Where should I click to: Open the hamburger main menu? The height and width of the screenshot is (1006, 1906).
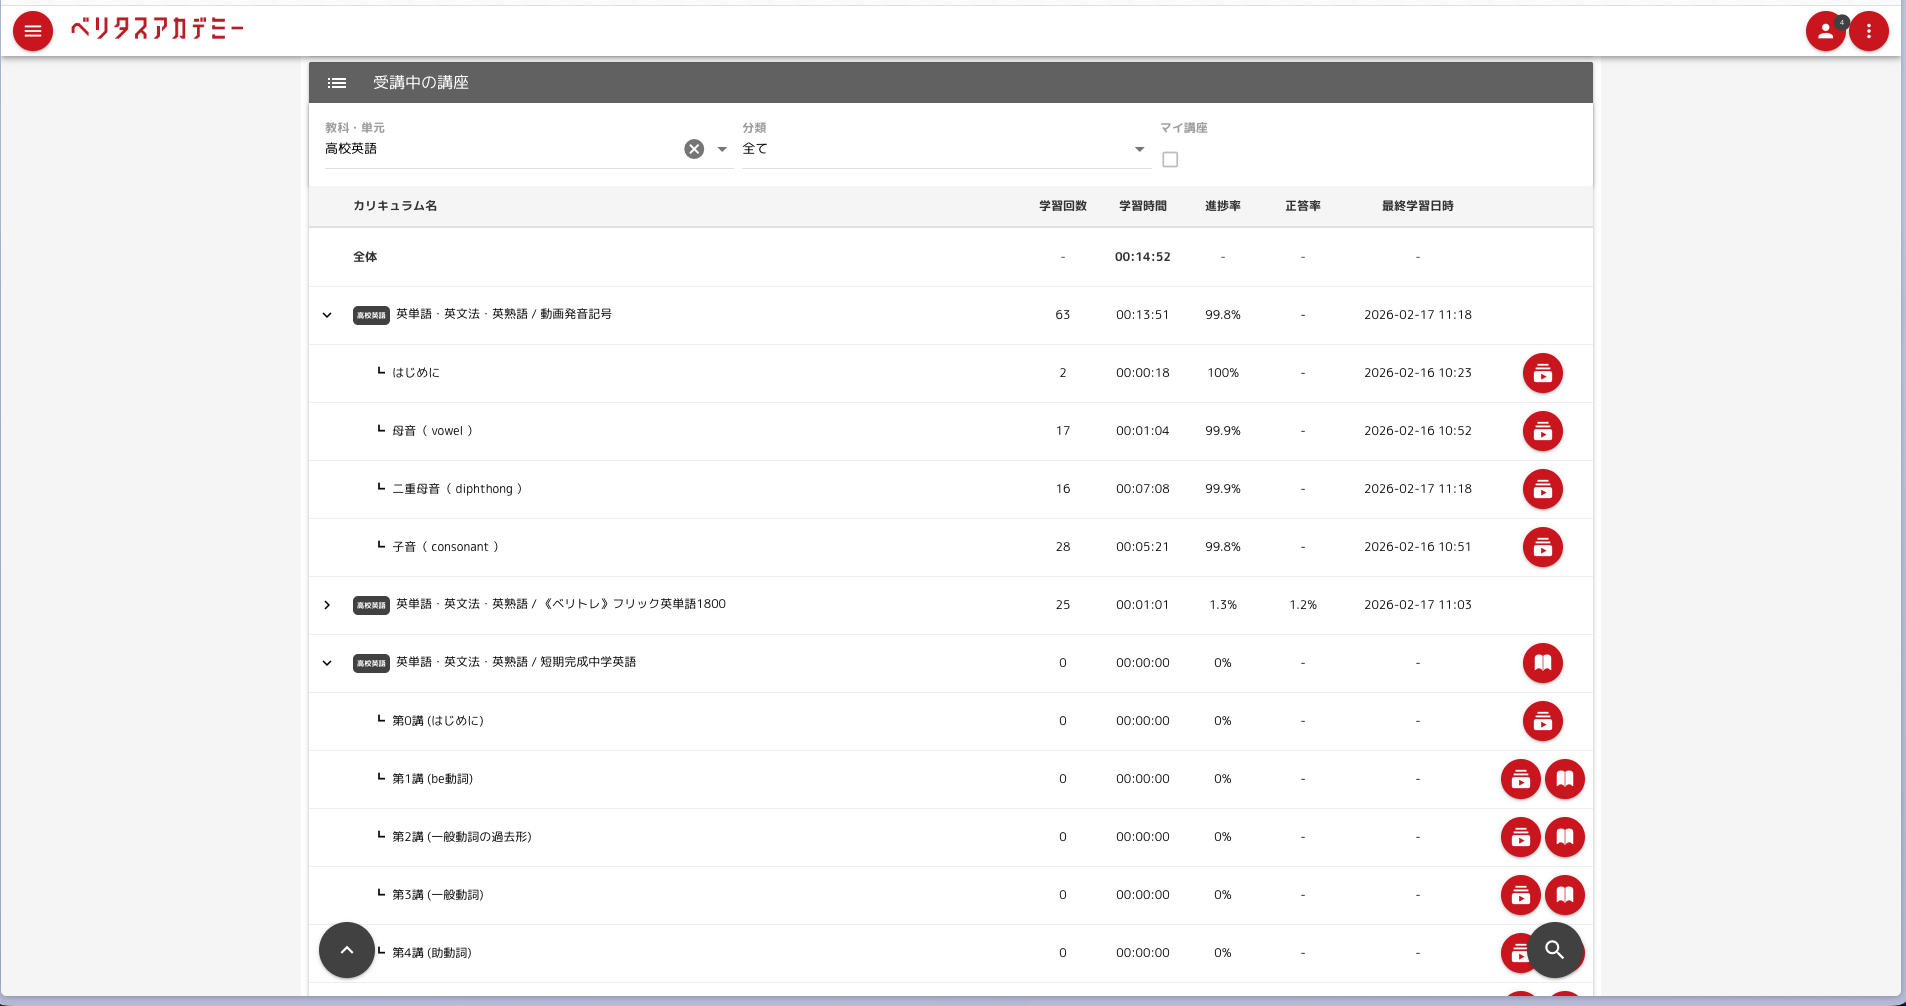tap(33, 31)
